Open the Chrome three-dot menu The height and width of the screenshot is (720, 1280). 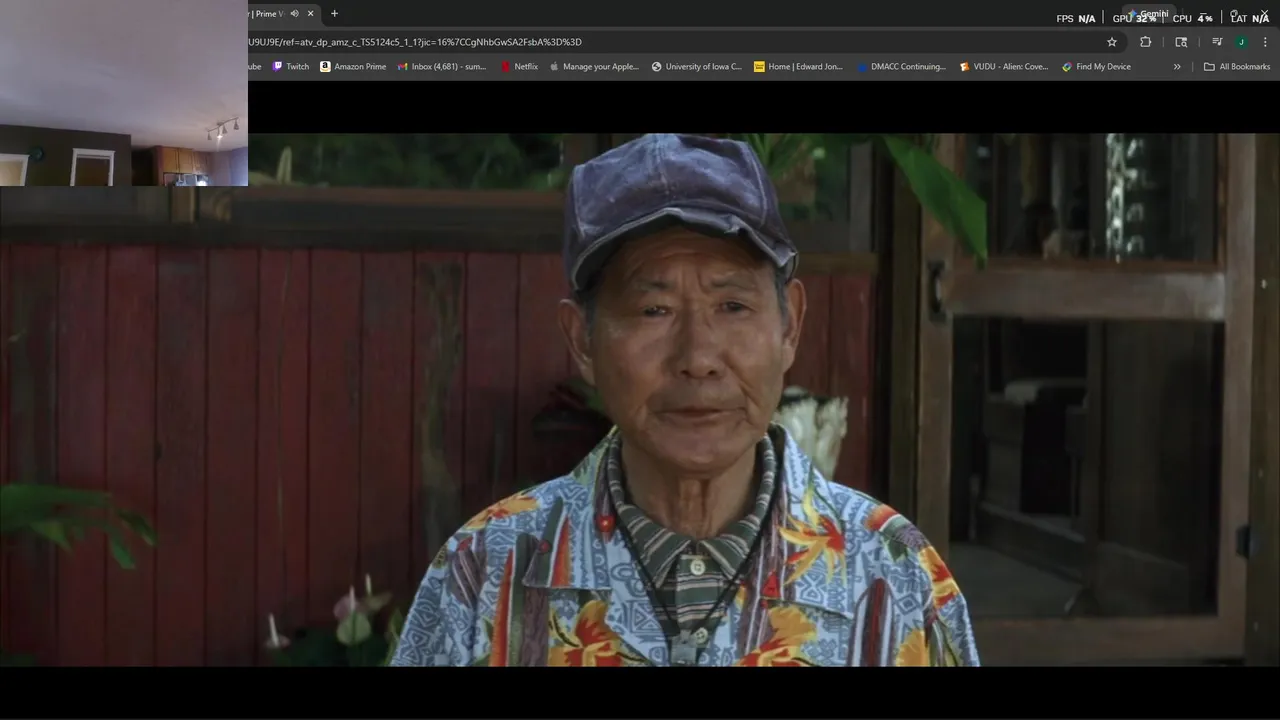click(1265, 42)
